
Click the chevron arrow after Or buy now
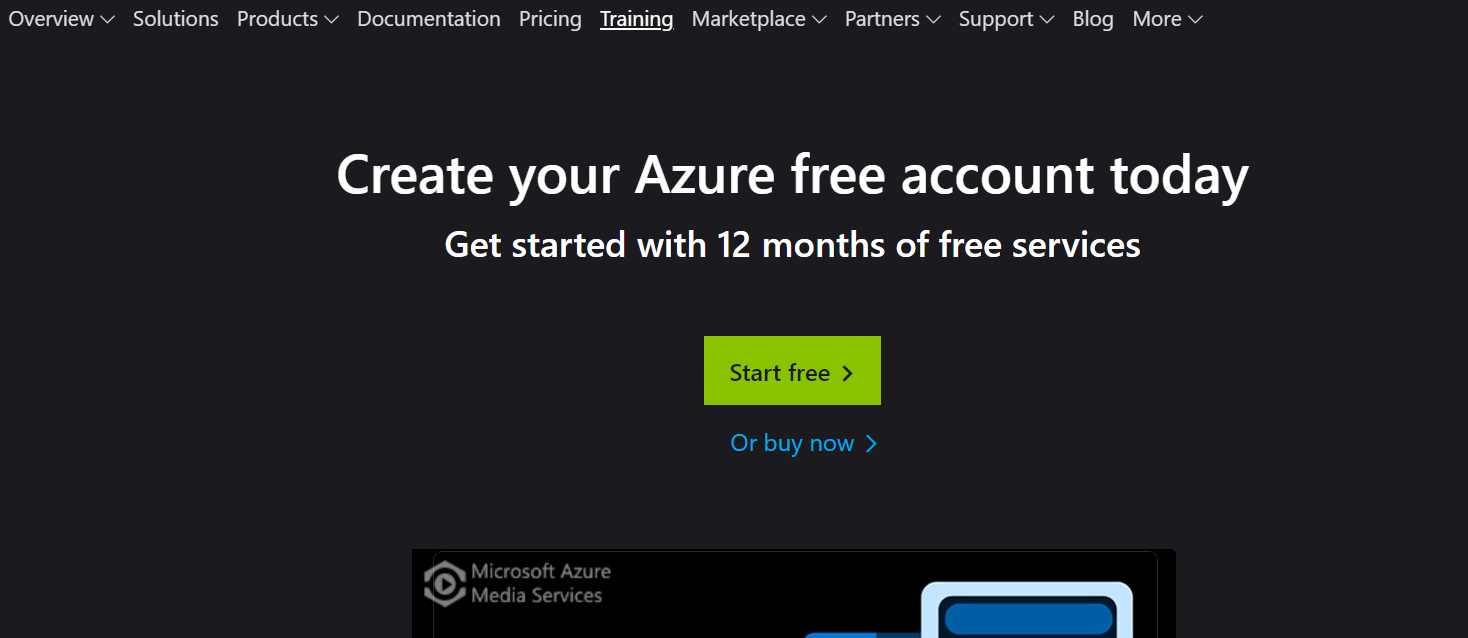coord(871,444)
